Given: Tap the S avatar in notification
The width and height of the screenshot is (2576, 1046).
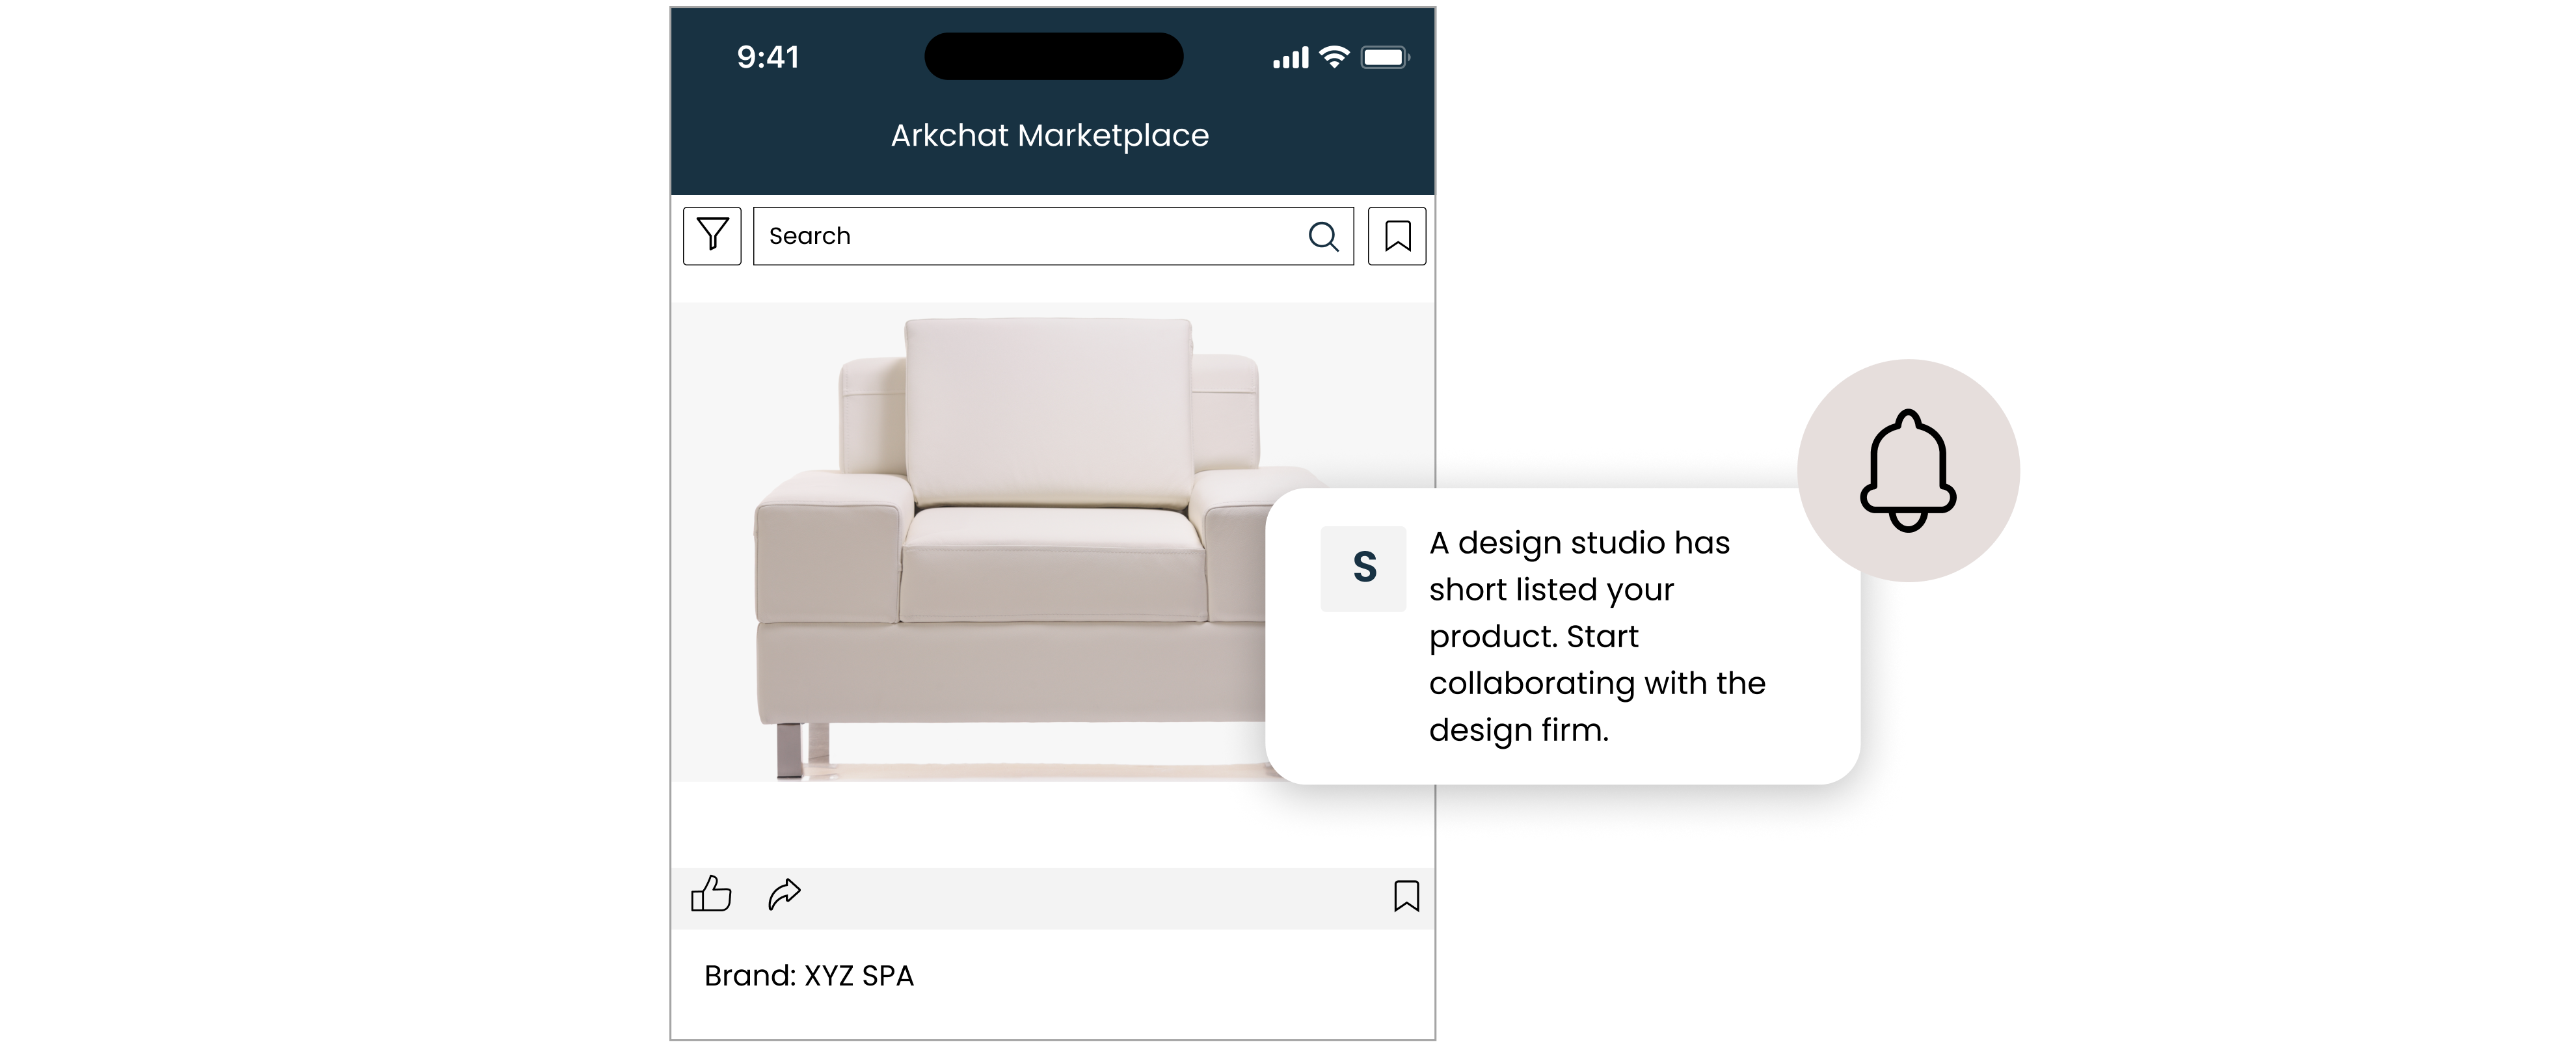Looking at the screenshot, I should tap(1364, 568).
